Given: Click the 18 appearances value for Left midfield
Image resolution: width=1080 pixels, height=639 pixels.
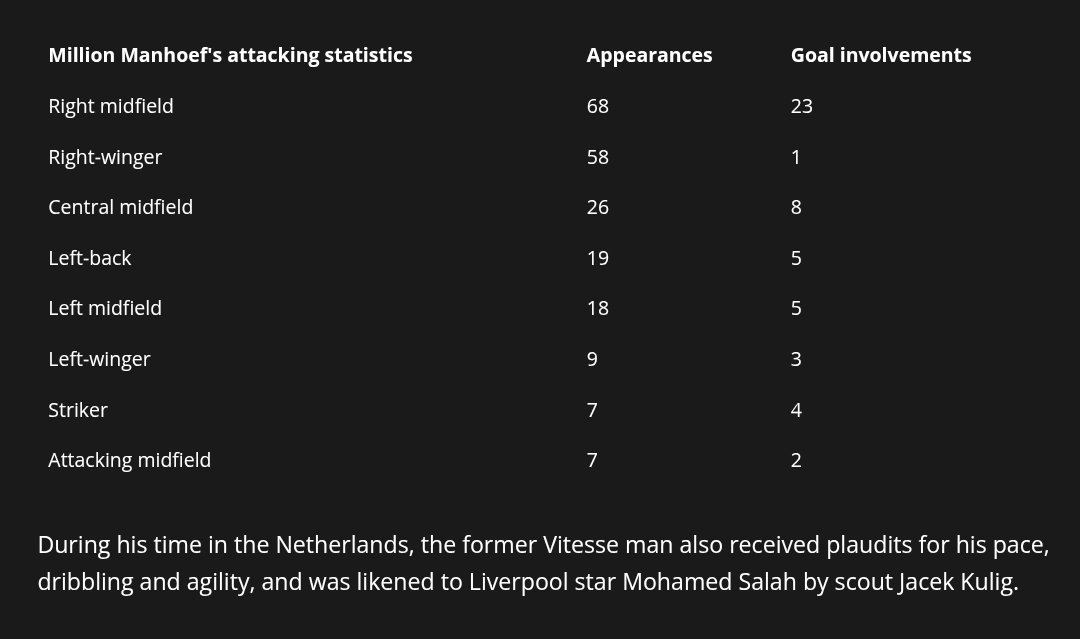Looking at the screenshot, I should click(598, 308).
